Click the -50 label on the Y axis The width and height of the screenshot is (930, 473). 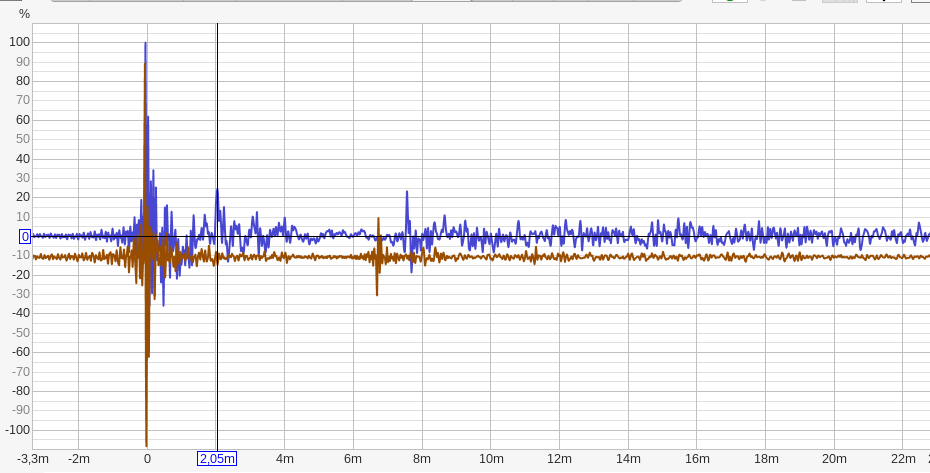pyautogui.click(x=20, y=333)
